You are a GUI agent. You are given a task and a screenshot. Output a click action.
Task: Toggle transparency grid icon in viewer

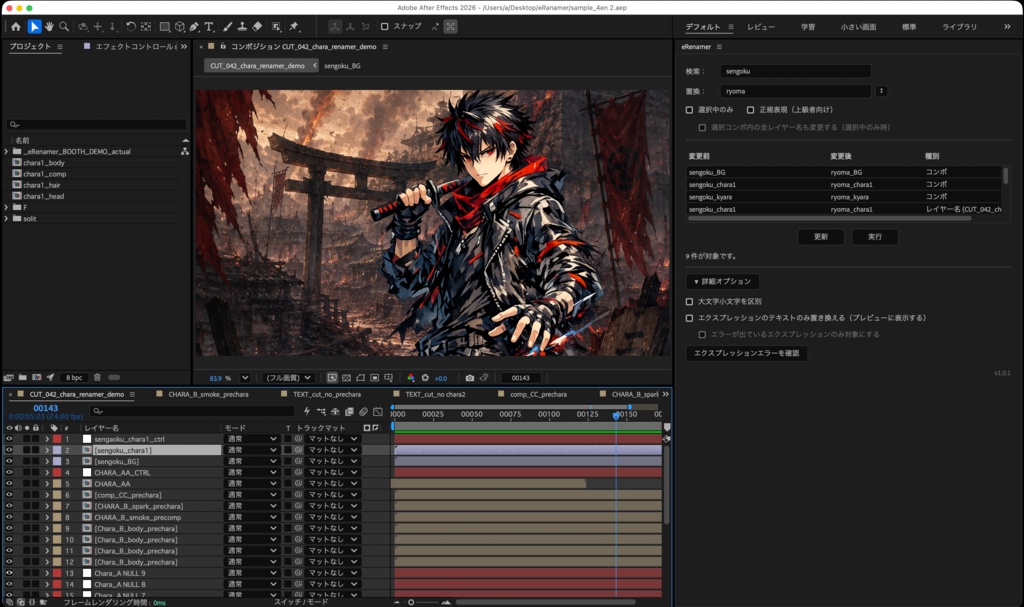tap(346, 378)
